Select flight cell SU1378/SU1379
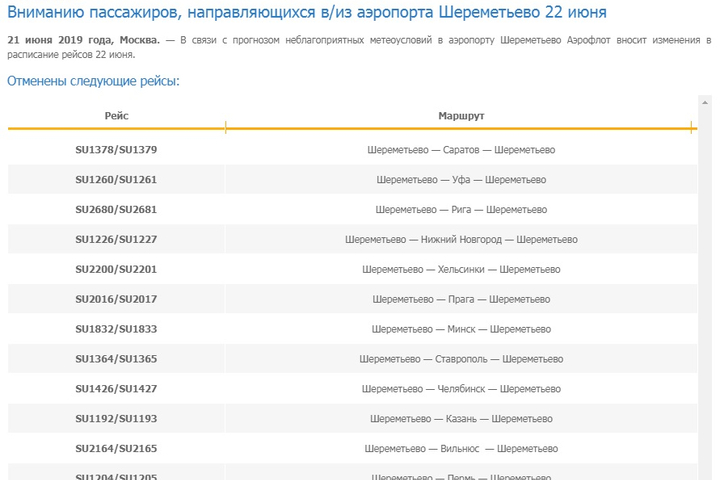Screen dimensions: 720x480 point(116,150)
